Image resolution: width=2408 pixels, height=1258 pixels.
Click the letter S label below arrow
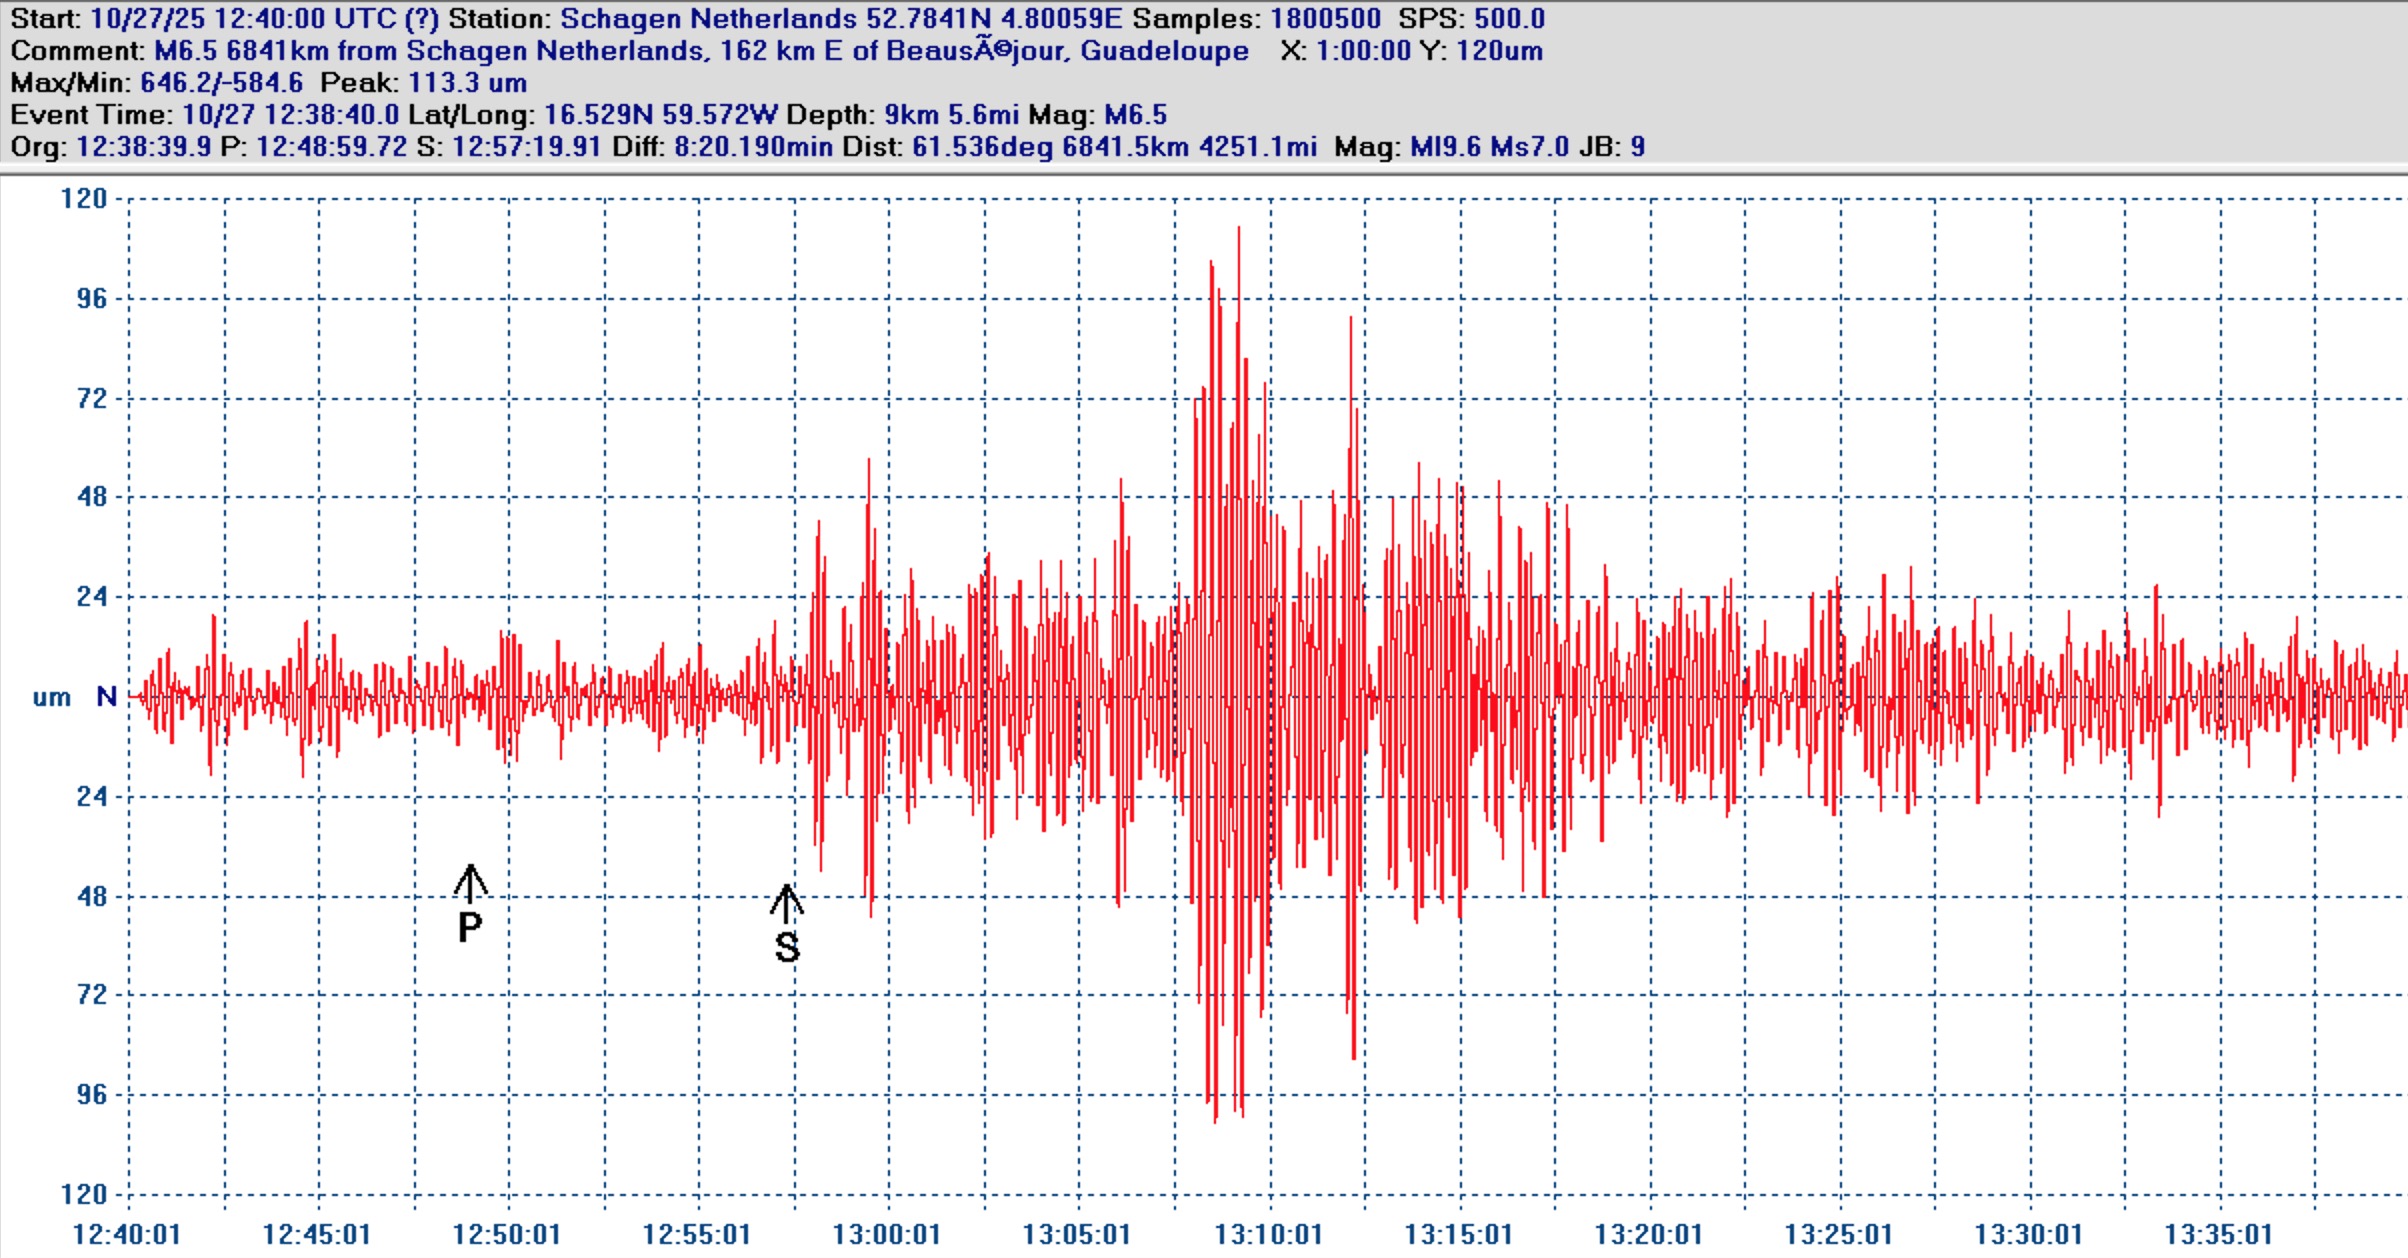pyautogui.click(x=787, y=947)
